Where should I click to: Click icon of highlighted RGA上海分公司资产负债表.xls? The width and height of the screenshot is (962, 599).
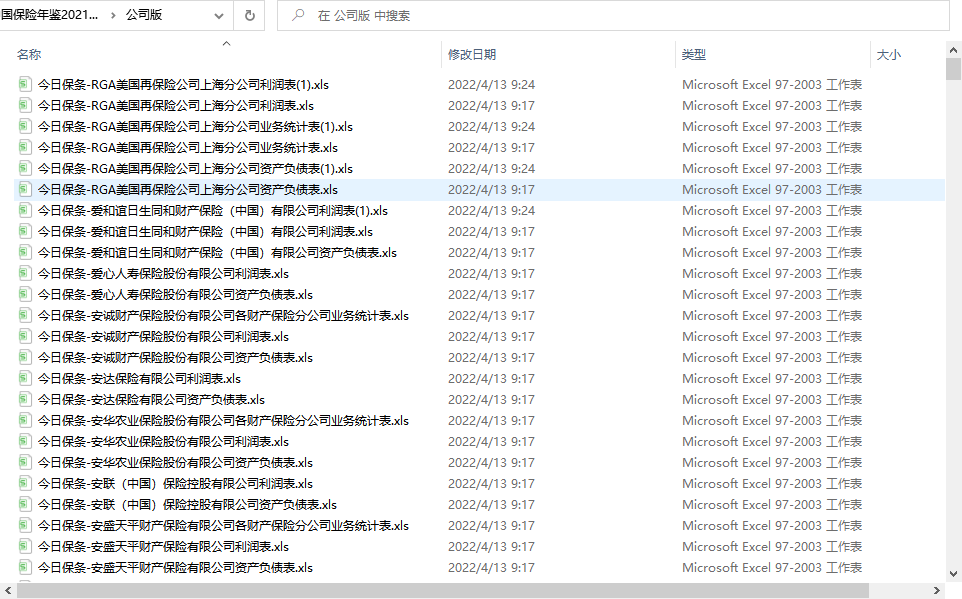tap(25, 189)
